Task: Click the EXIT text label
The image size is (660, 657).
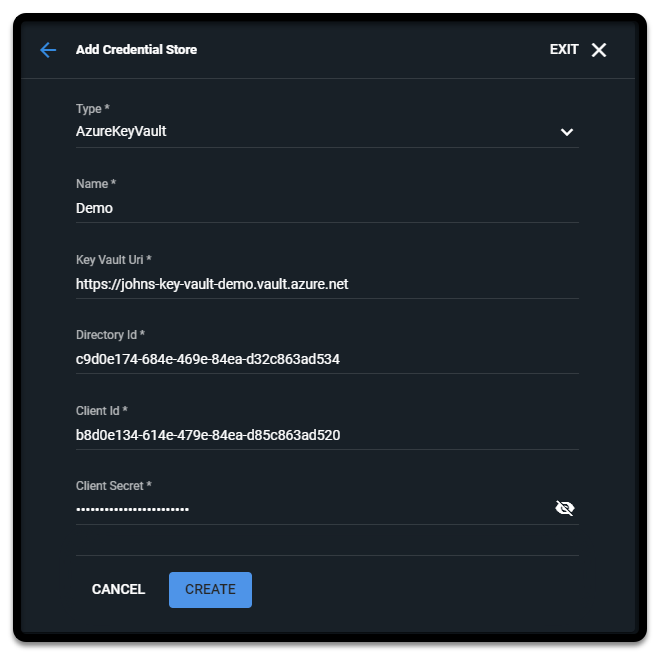Action: tap(564, 50)
